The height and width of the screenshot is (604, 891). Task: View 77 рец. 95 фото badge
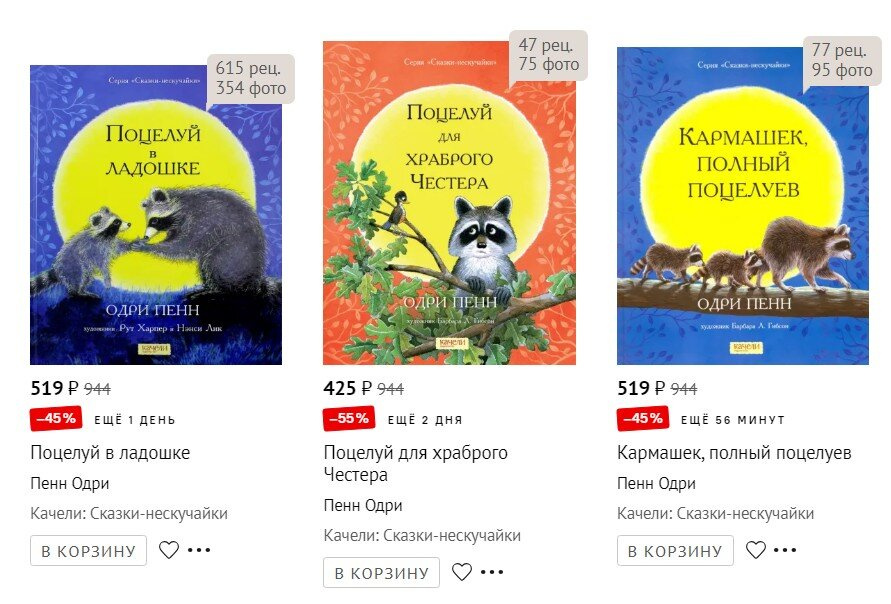[842, 60]
